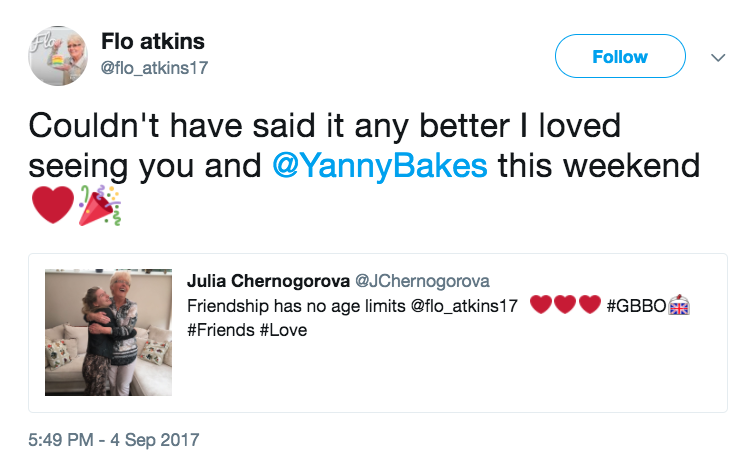Expand the tweet options chevron
The image size is (746, 461).
717,58
